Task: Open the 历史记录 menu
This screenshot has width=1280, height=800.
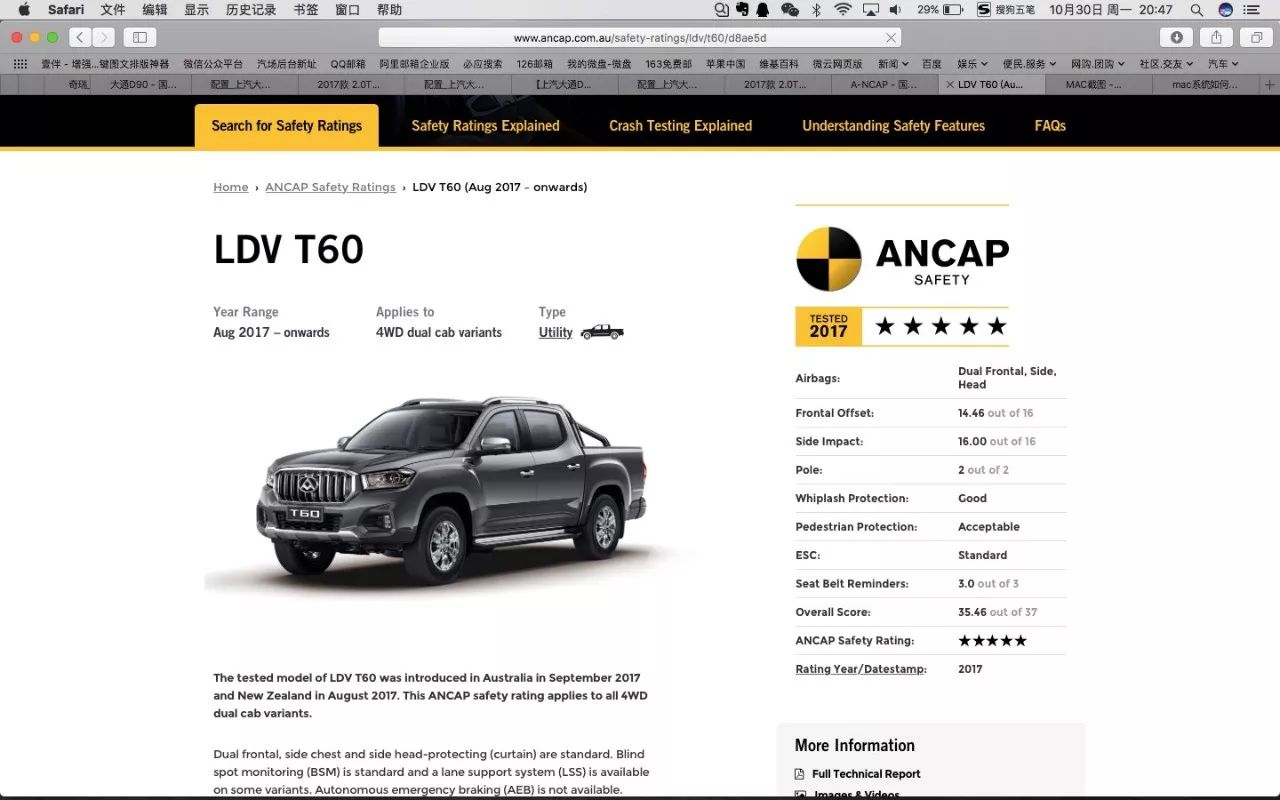Action: [251, 10]
